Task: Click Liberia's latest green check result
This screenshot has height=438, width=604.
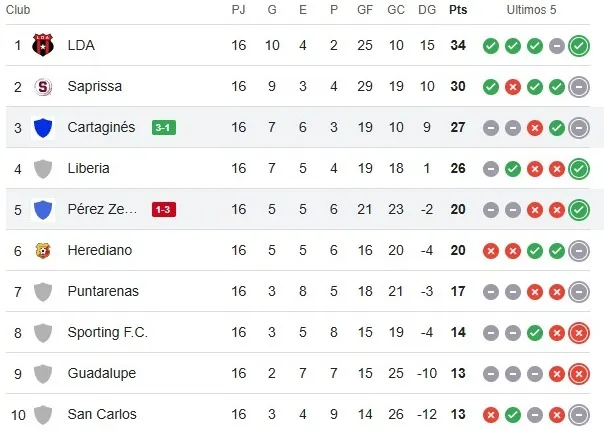Action: (x=579, y=168)
